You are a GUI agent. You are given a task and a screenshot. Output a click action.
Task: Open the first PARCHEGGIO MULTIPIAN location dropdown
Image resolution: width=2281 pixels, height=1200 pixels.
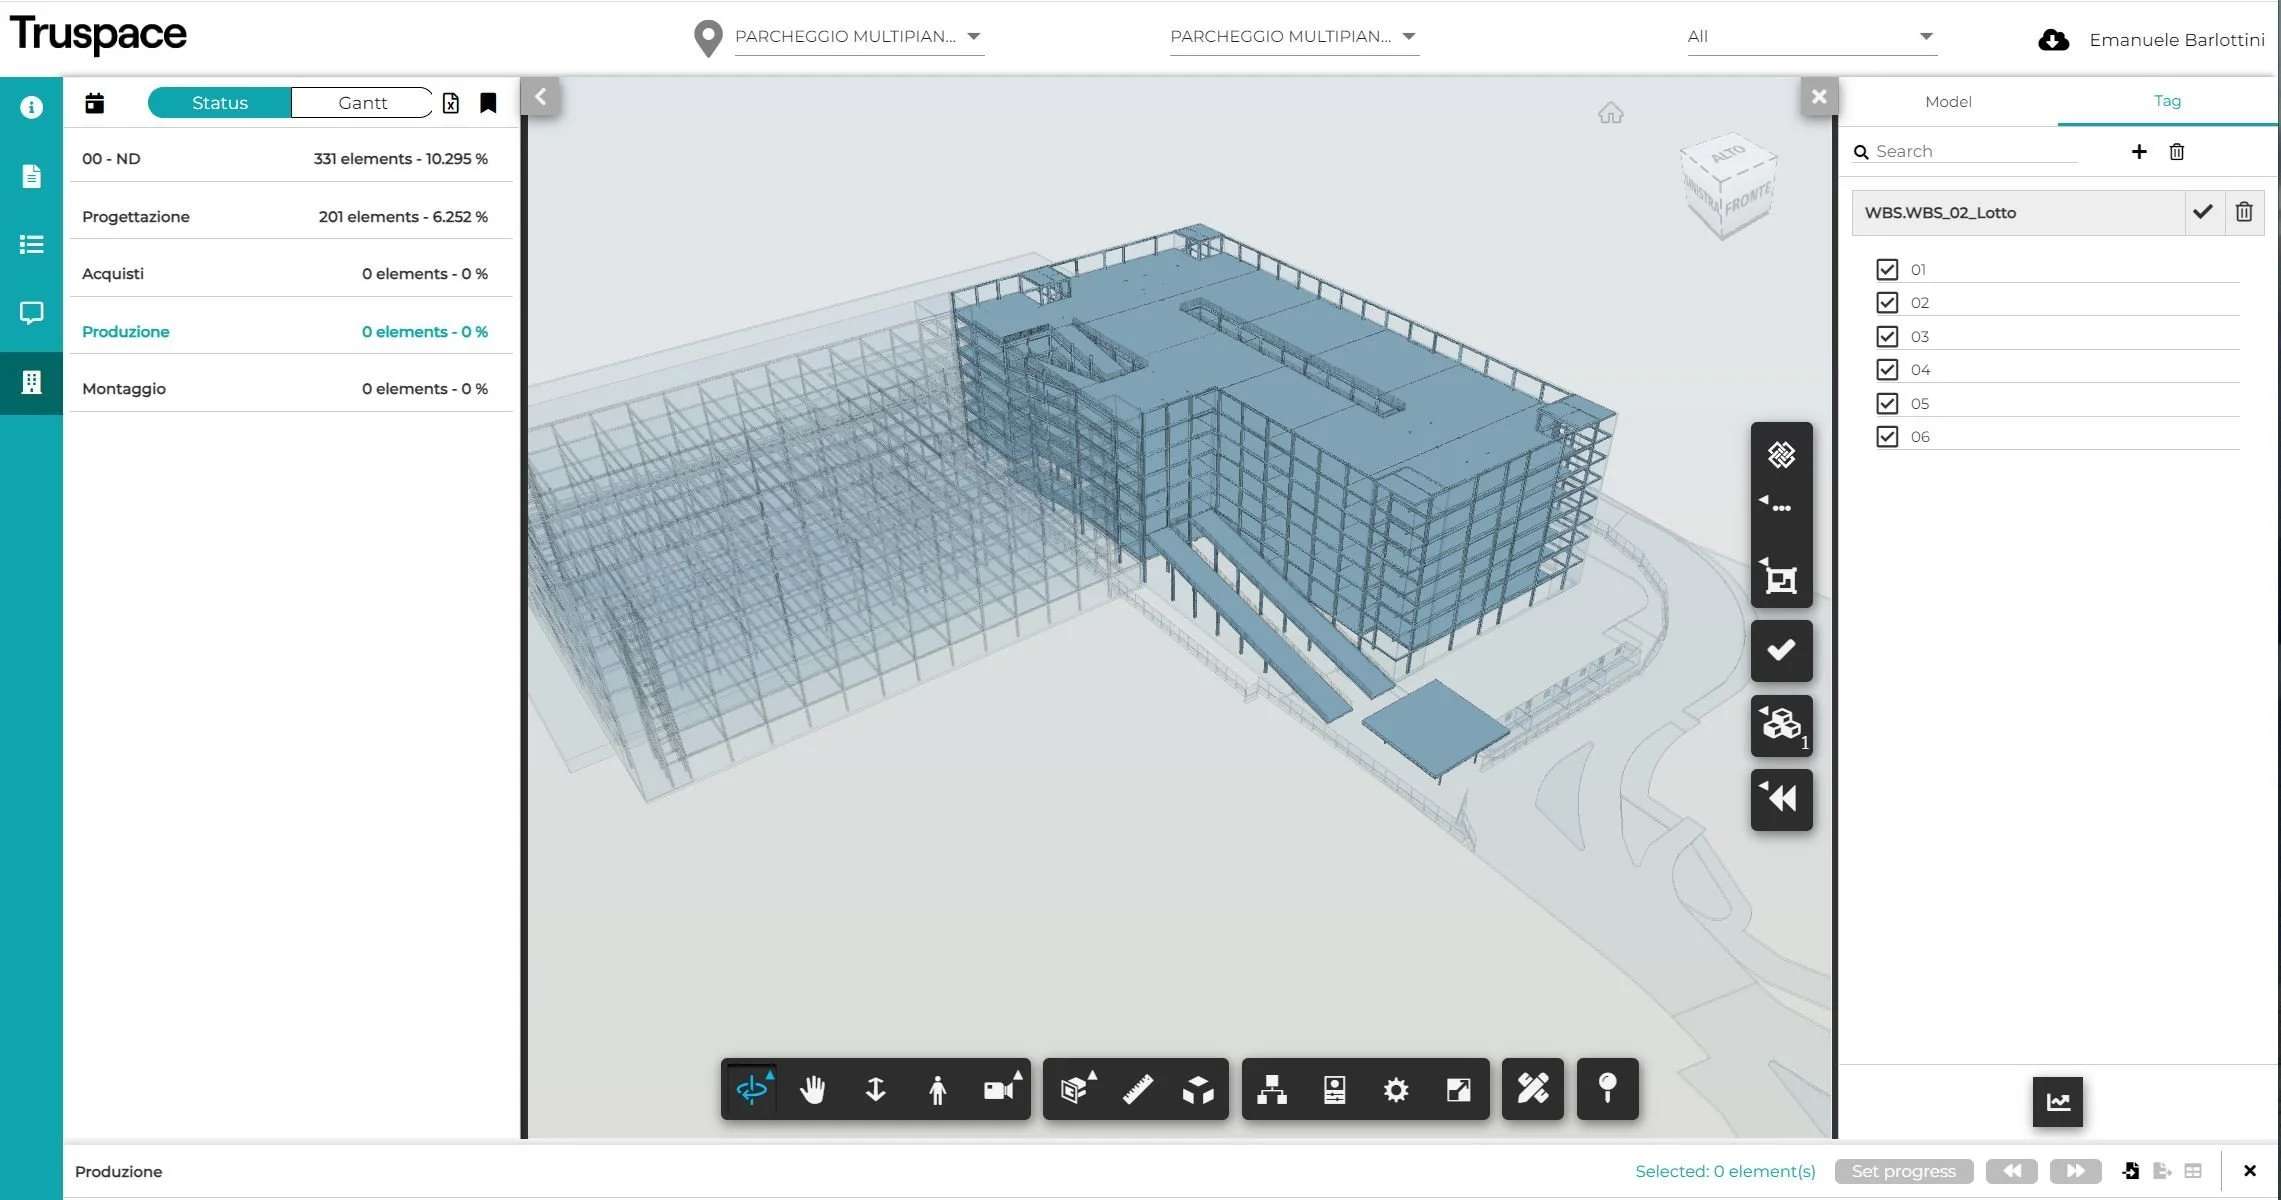[858, 37]
